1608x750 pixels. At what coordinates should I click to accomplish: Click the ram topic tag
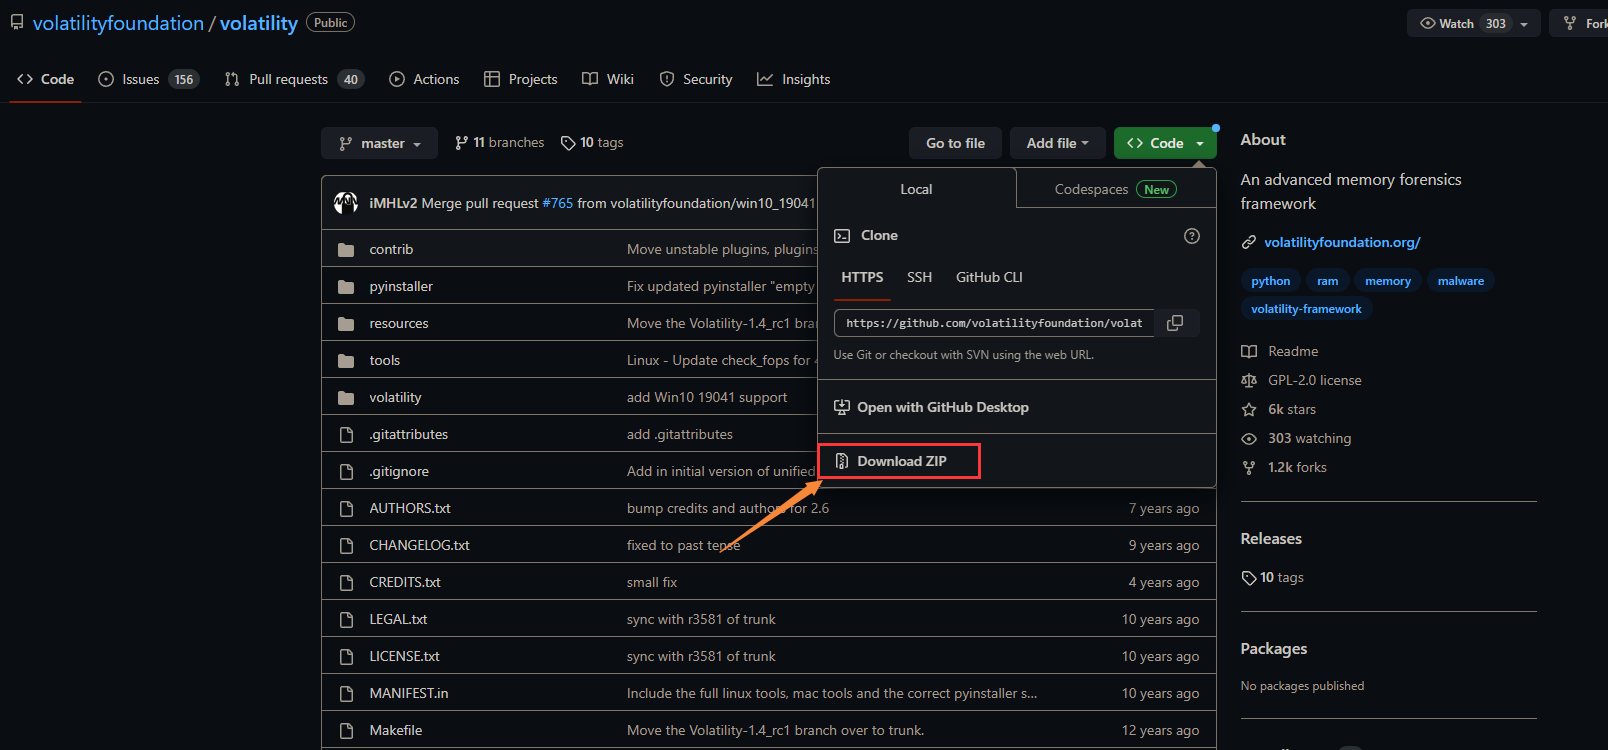(x=1327, y=281)
